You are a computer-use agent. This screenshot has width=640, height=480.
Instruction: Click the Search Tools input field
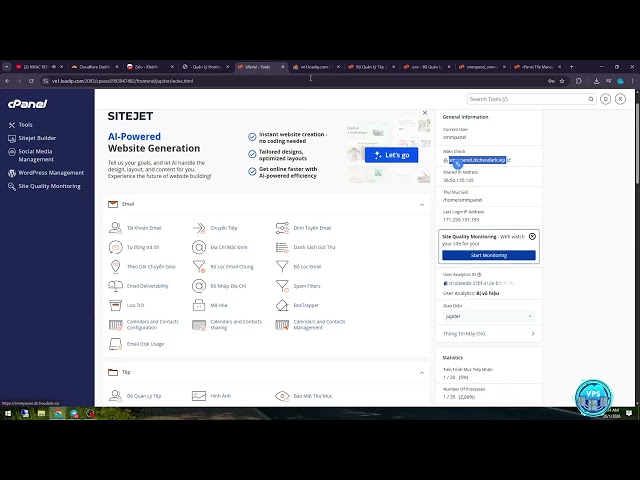coord(527,99)
